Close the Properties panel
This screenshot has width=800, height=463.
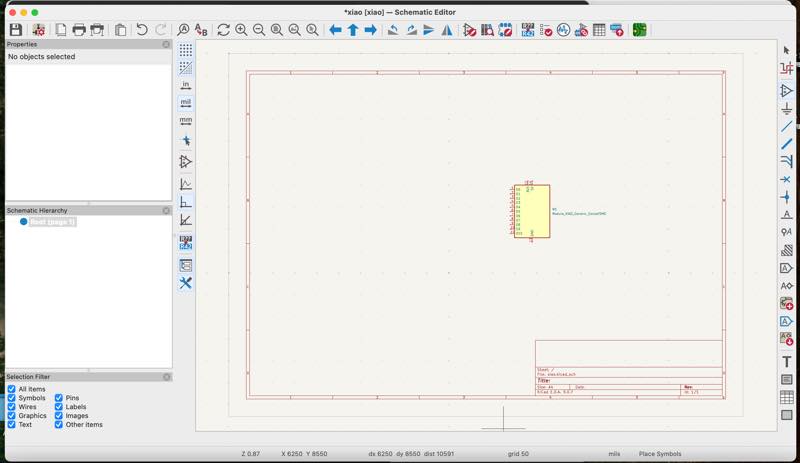(x=166, y=44)
